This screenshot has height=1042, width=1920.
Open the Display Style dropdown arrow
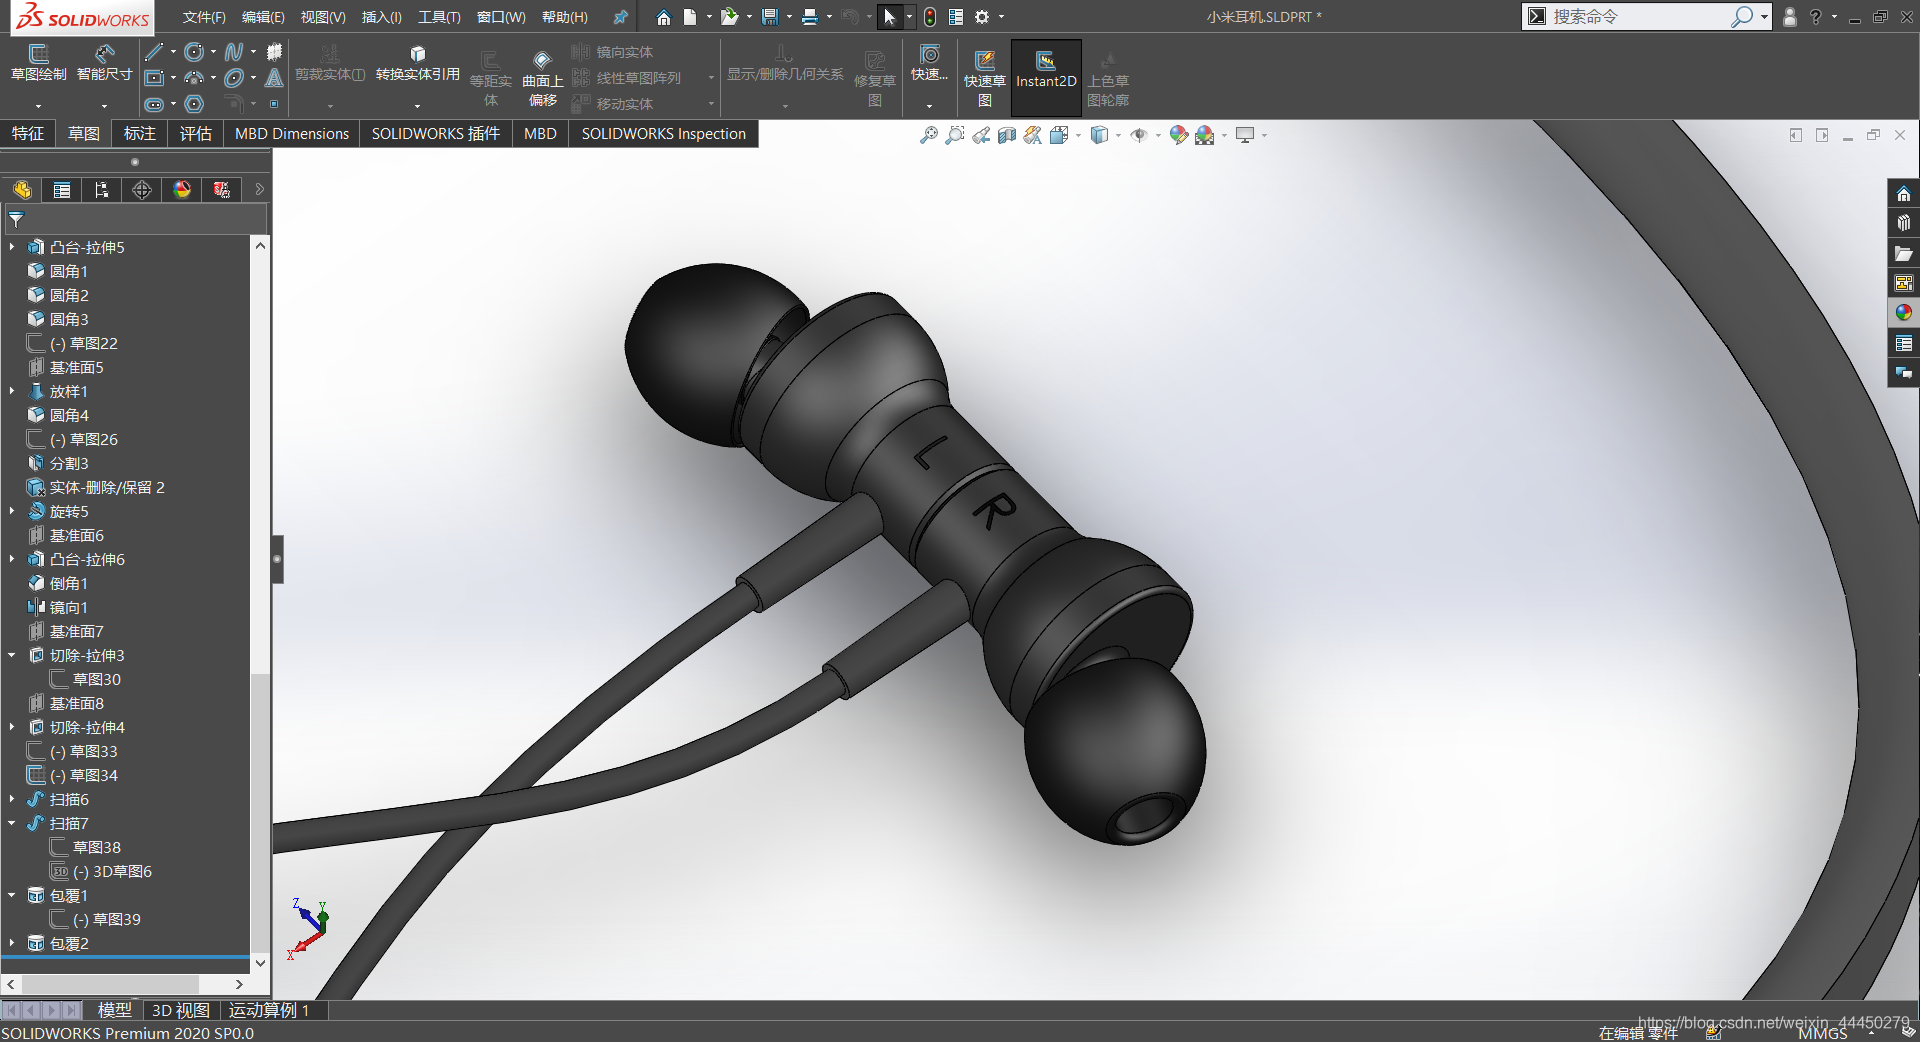click(x=1118, y=135)
